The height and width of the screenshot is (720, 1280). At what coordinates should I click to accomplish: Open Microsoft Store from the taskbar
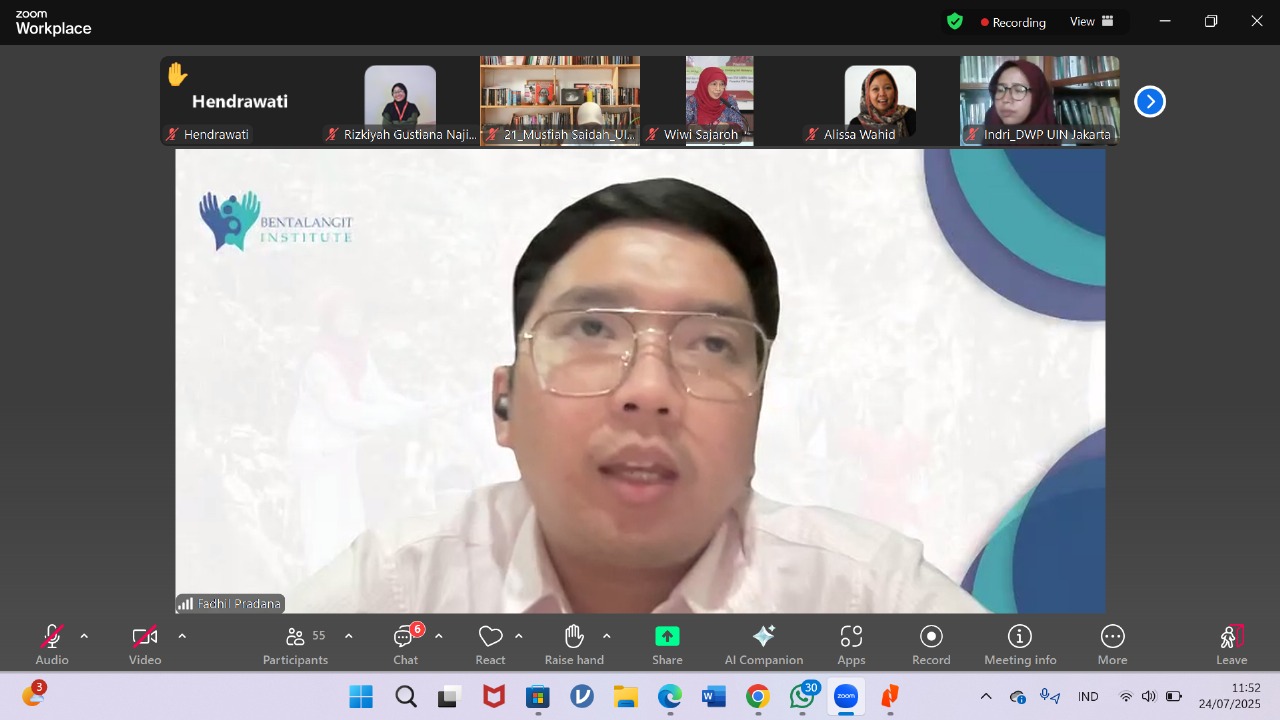click(538, 696)
